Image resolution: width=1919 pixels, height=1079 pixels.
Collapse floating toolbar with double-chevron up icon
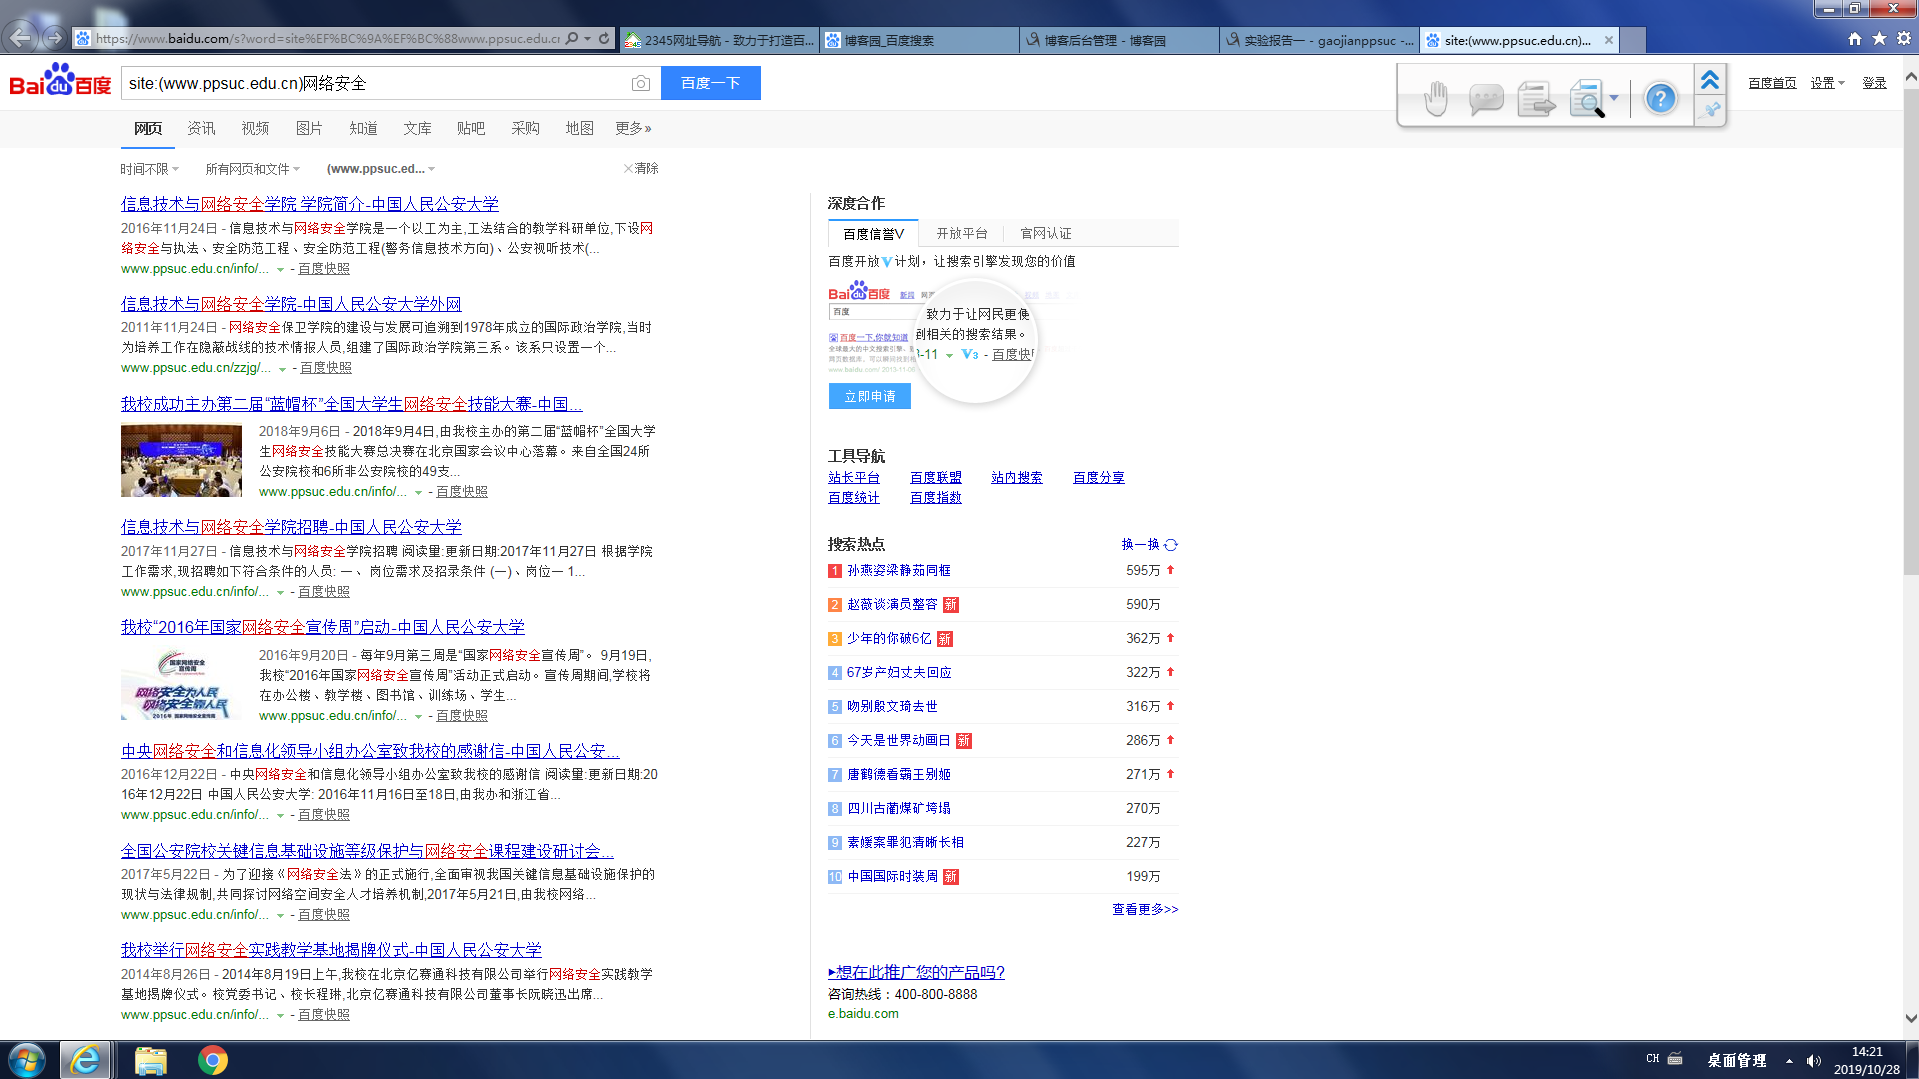[x=1710, y=79]
